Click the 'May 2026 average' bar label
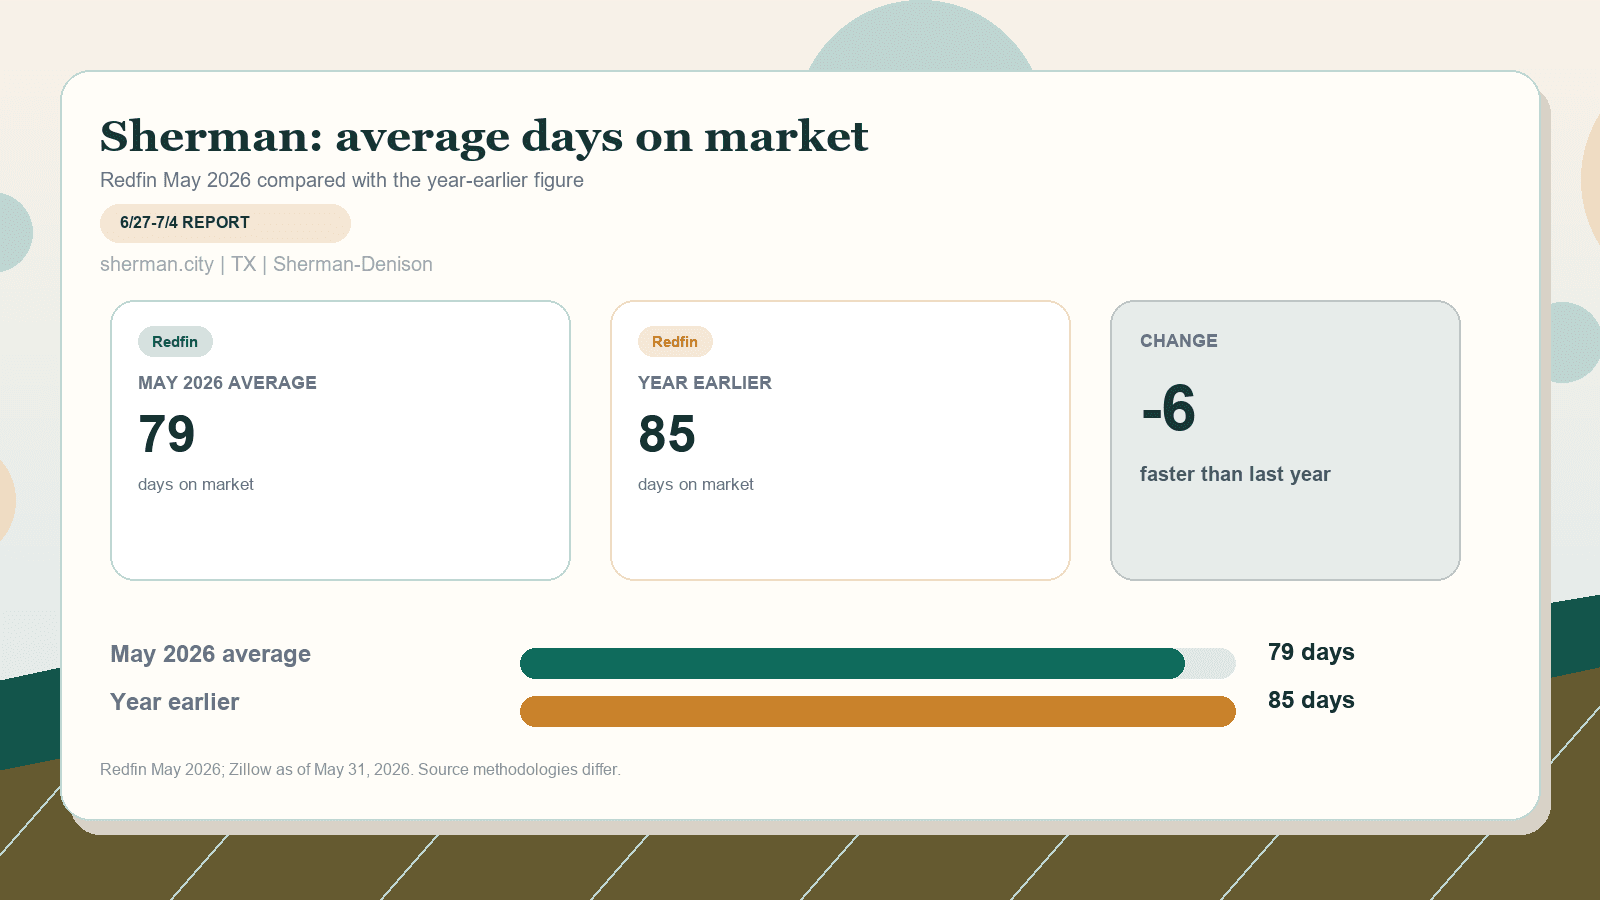Viewport: 1600px width, 900px height. click(210, 654)
